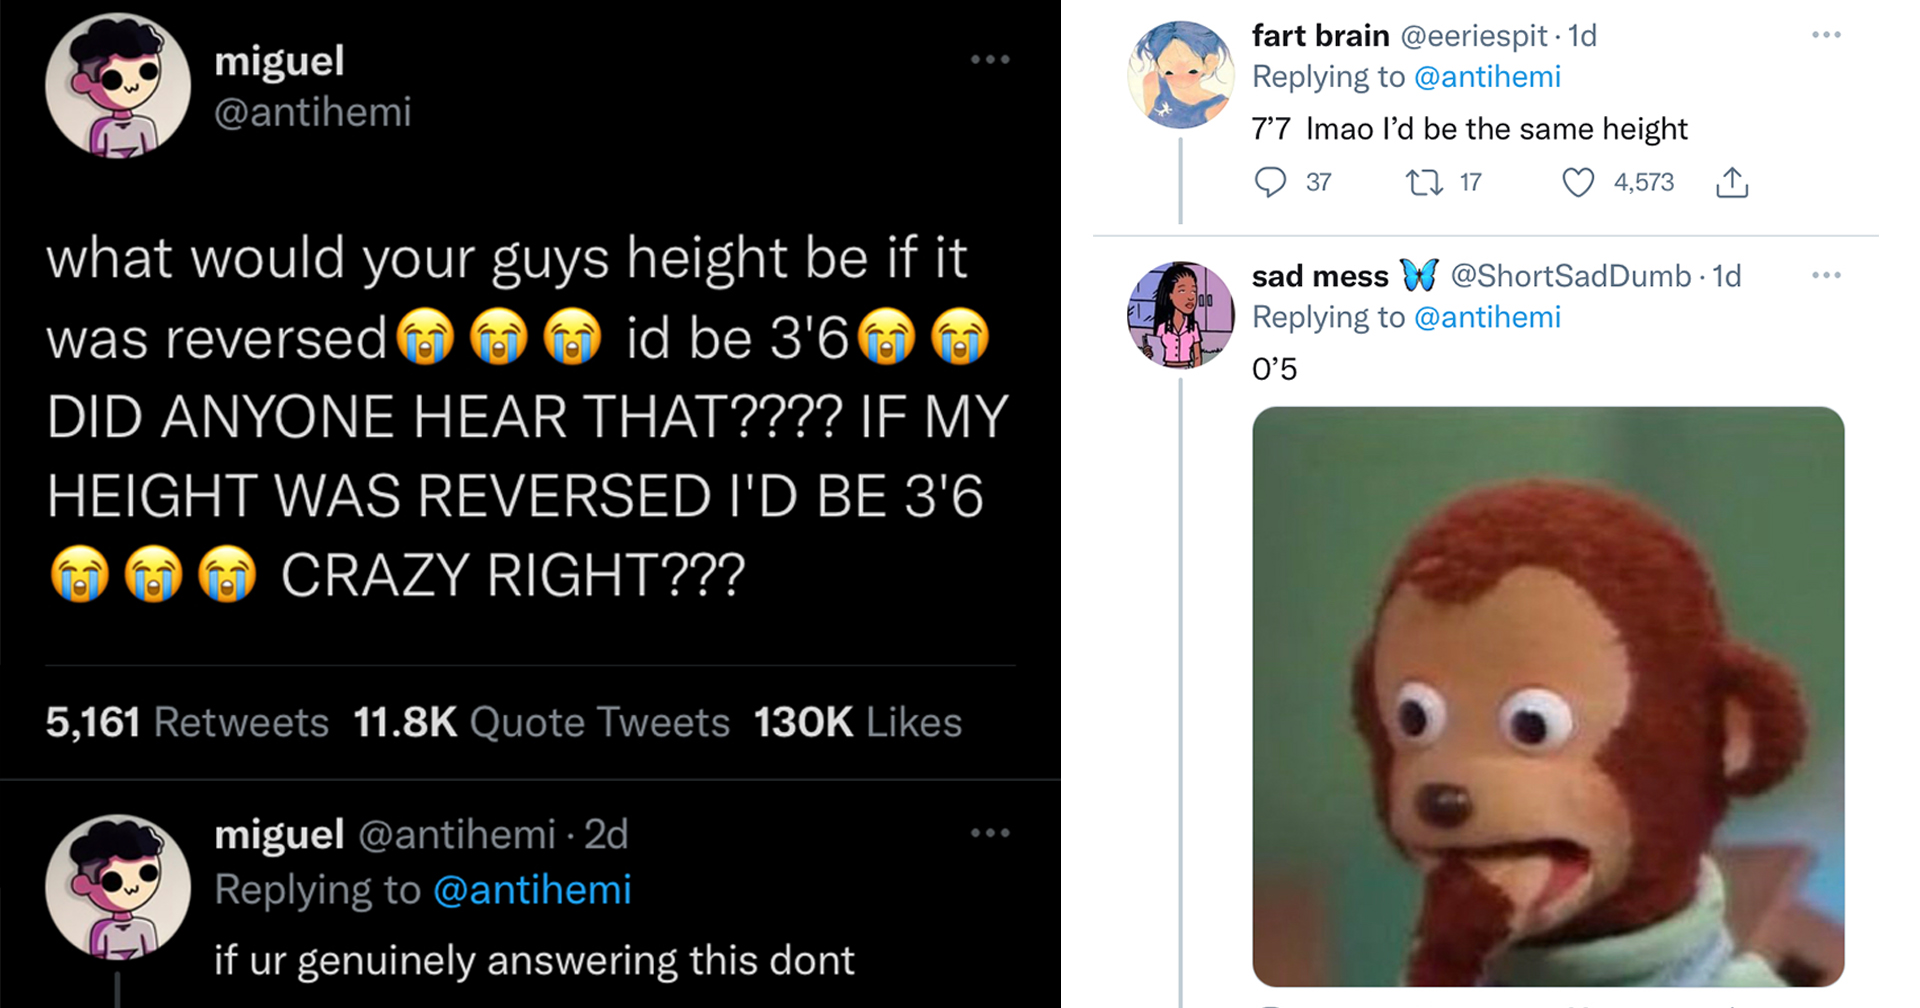The width and height of the screenshot is (1920, 1008).
Task: Click the reply icon on fart brain's tweet
Action: click(1270, 182)
